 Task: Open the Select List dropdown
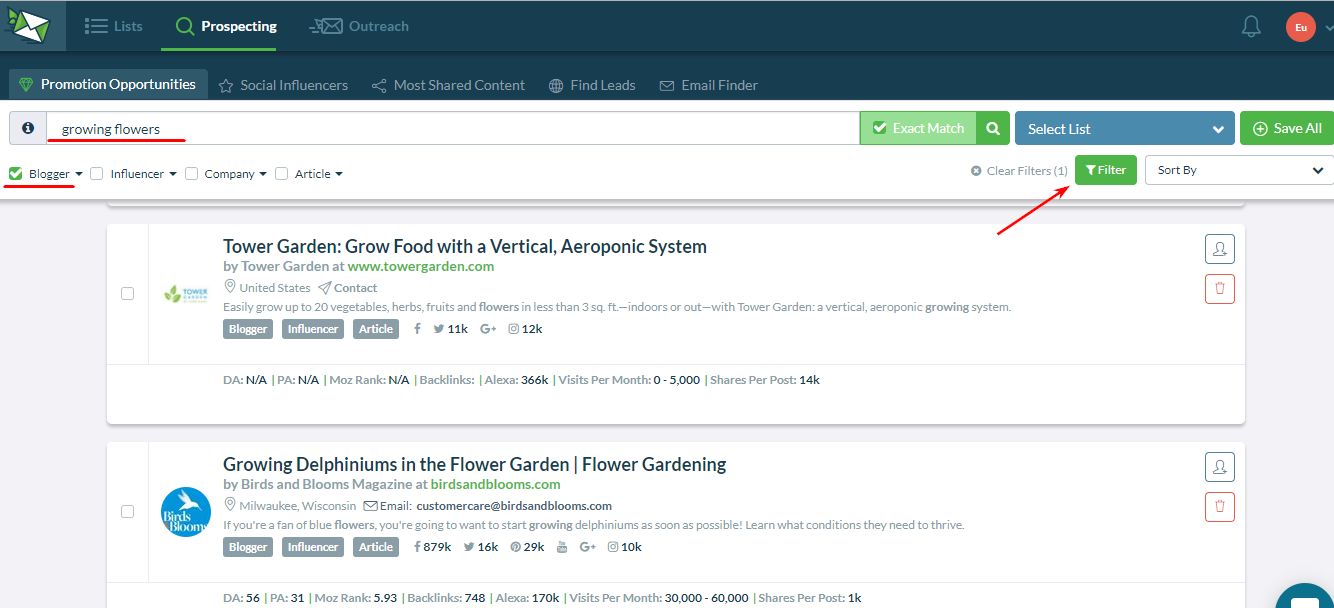tap(1125, 128)
